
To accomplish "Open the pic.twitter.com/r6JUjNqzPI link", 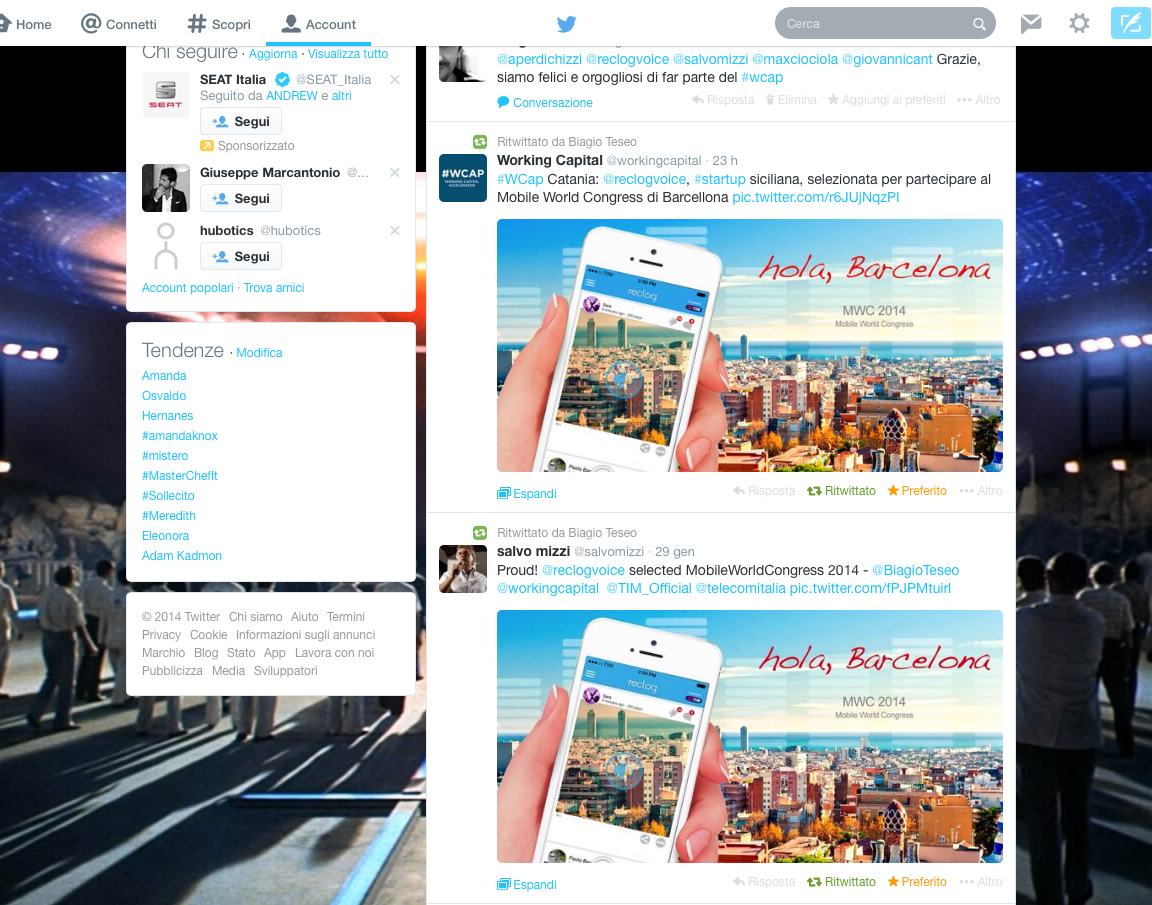I will point(816,197).
